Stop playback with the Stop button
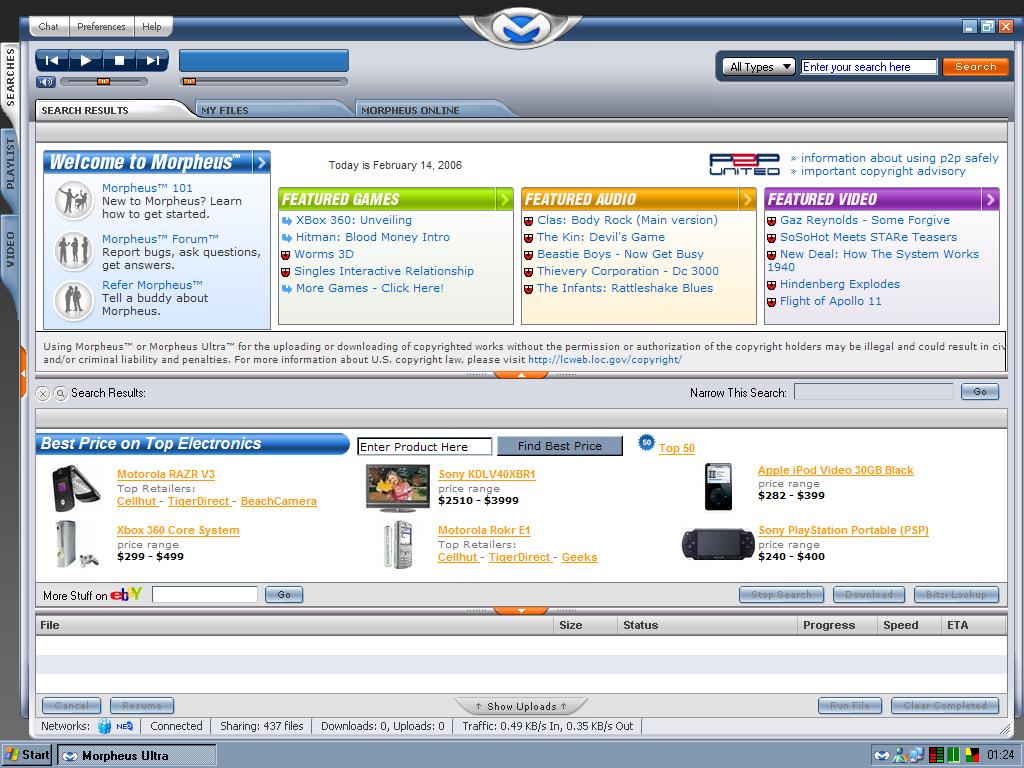Viewport: 1024px width, 768px height. [119, 61]
